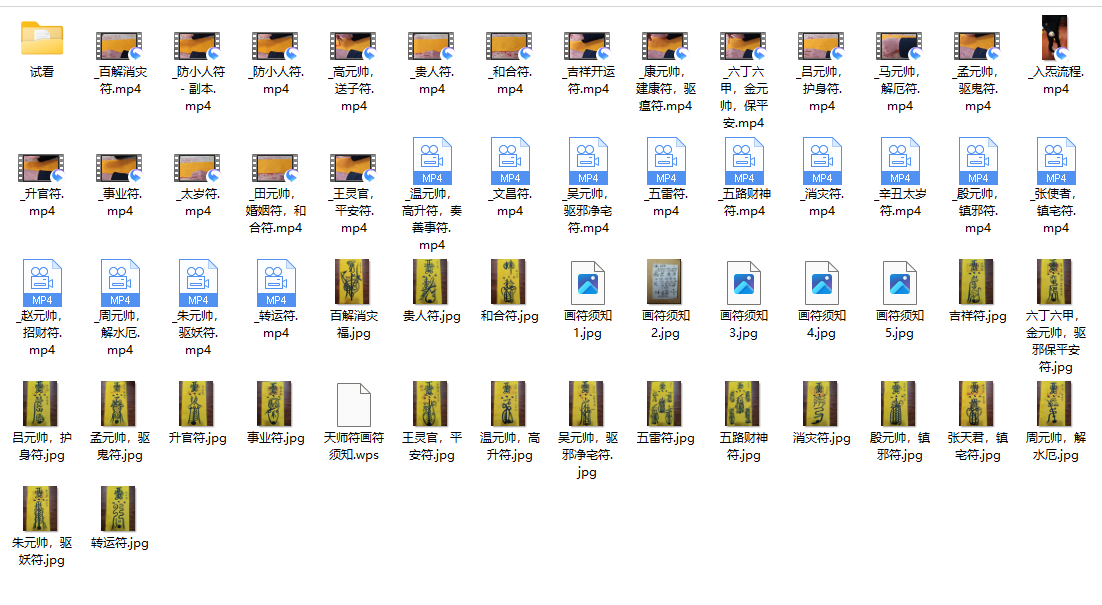Select the _赵元帅，招财符.mp4 file
Image resolution: width=1102 pixels, height=605 pixels.
click(x=42, y=283)
